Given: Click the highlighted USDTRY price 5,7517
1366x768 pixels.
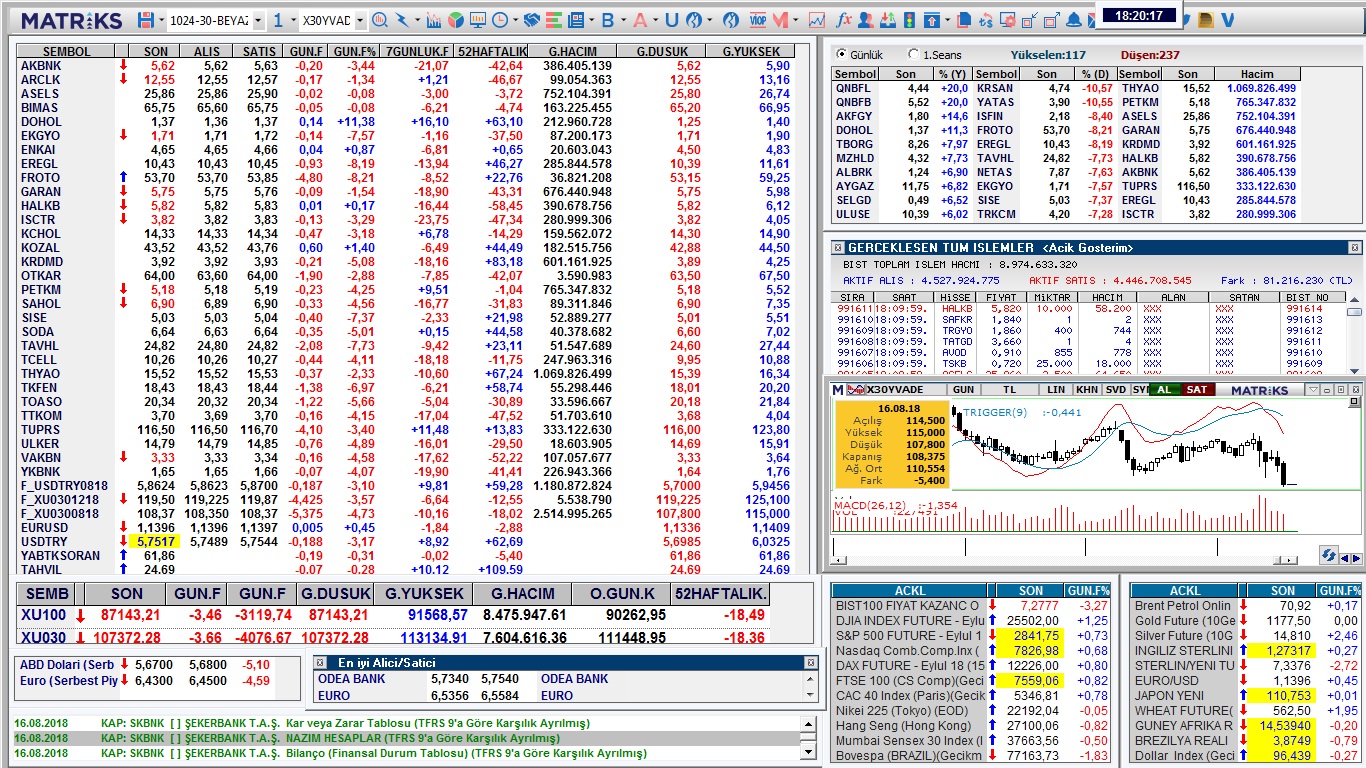Looking at the screenshot, I should [156, 541].
